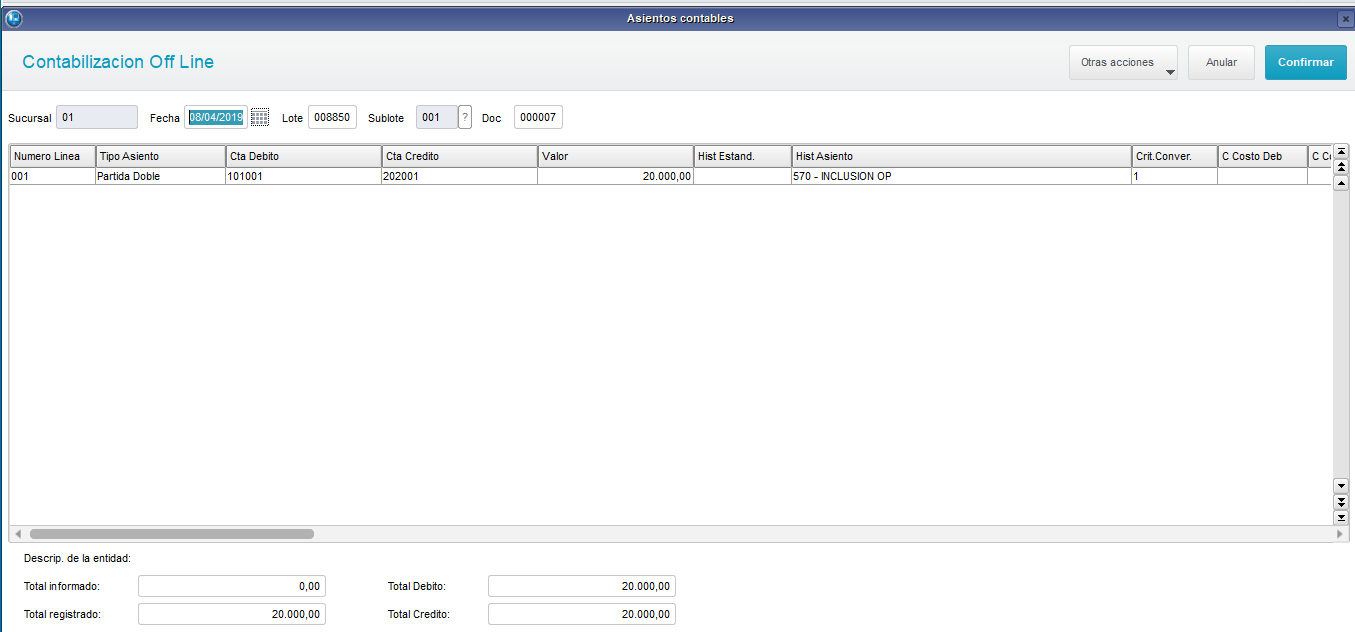Jump to first grid row arrow
Viewport: 1355px width, 632px height.
point(1342,151)
